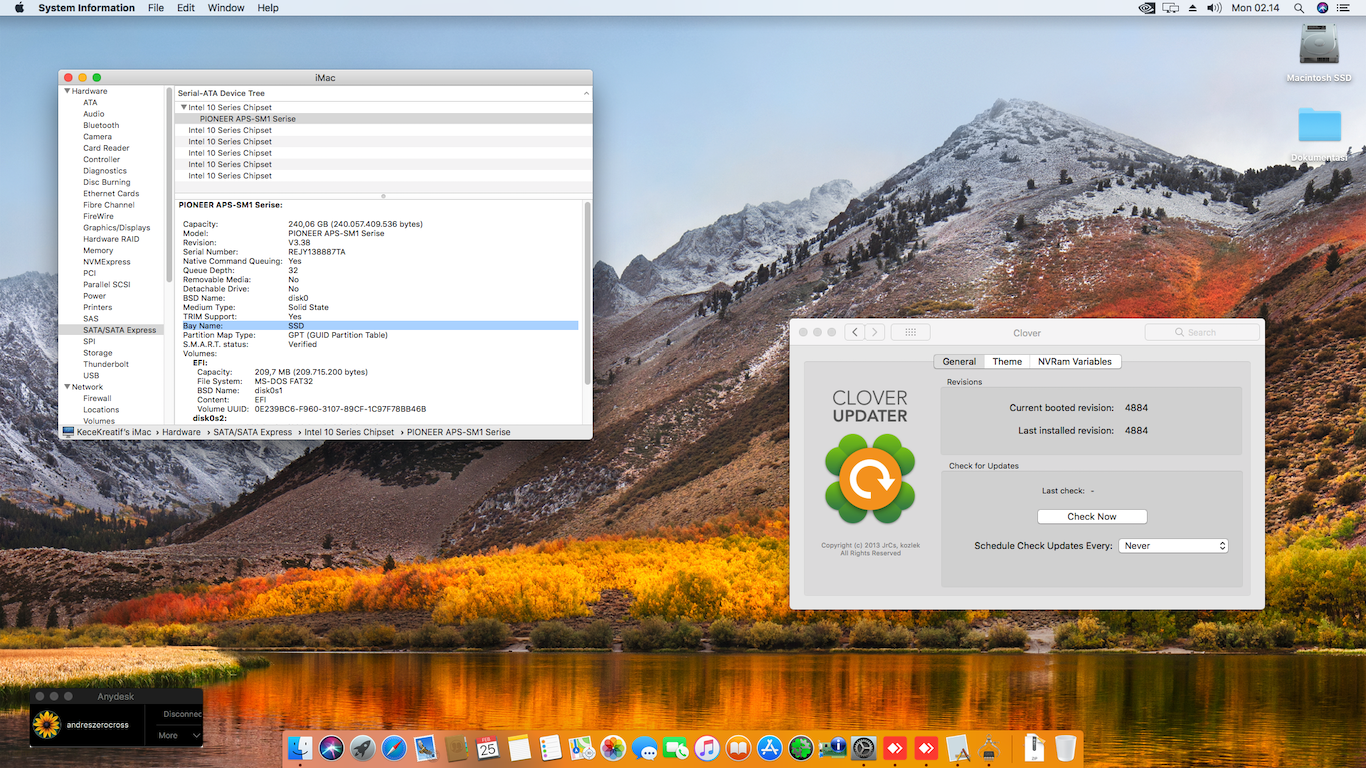Open Trash in the Dock

pyautogui.click(x=1065, y=748)
